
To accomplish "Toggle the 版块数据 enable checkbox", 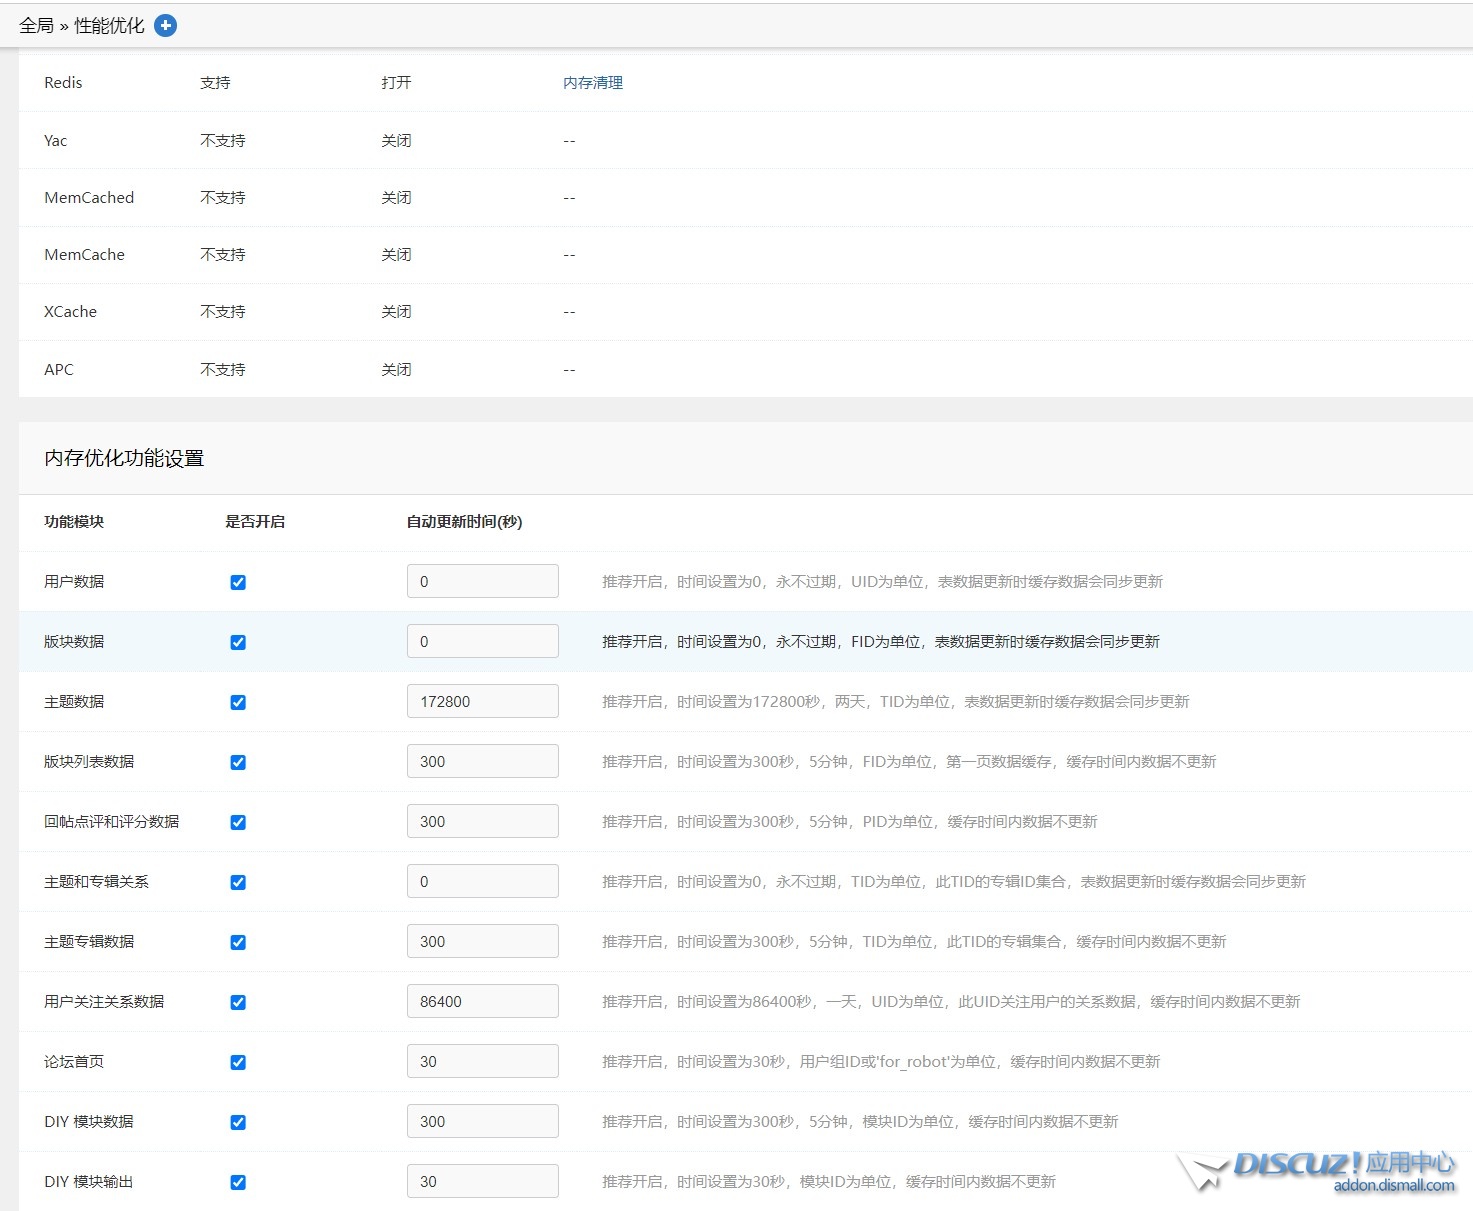I will coord(238,642).
